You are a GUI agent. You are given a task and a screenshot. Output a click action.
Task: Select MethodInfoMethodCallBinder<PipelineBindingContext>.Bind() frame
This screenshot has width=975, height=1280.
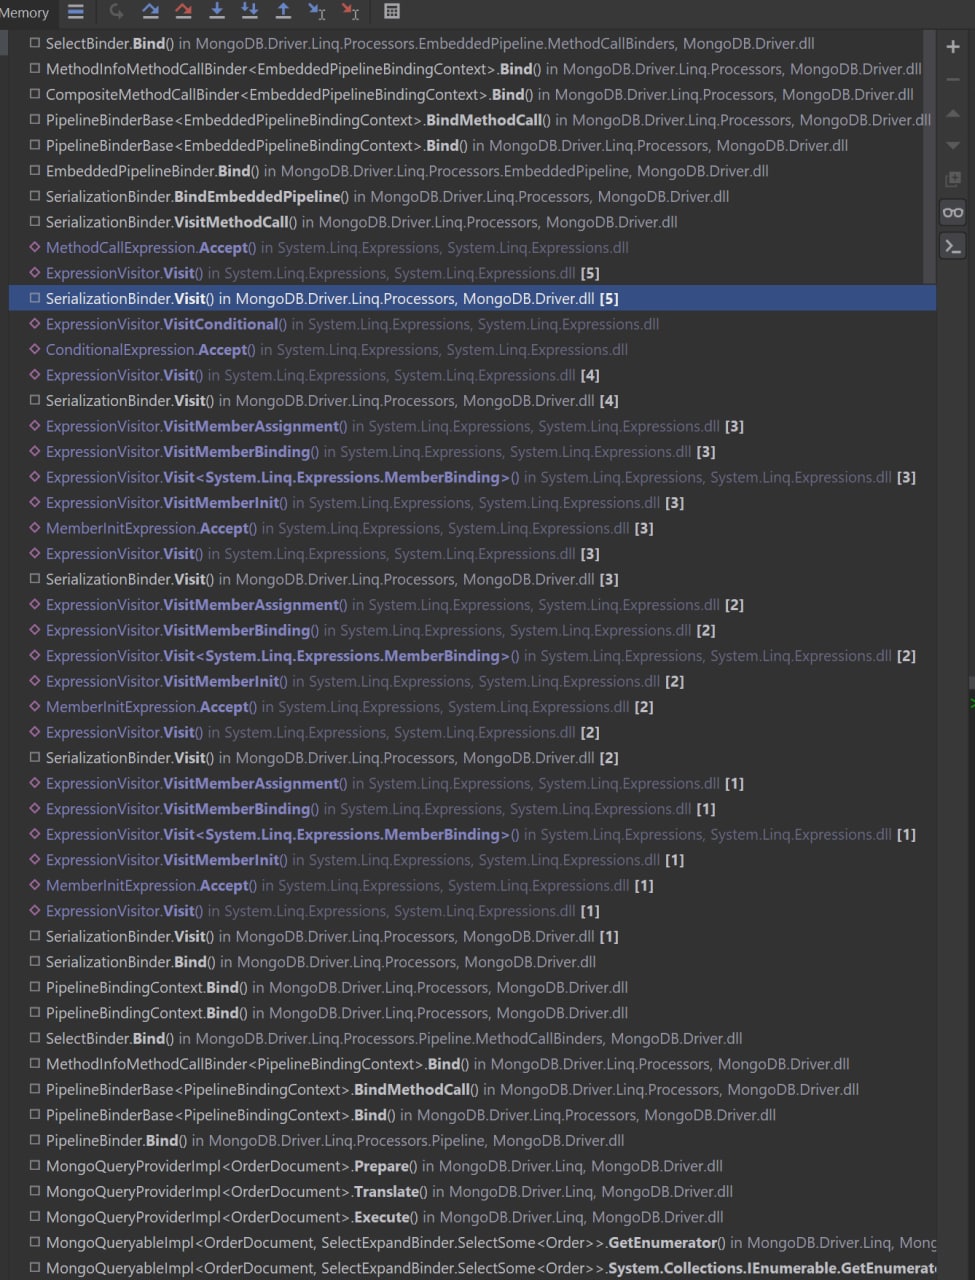[472, 1064]
